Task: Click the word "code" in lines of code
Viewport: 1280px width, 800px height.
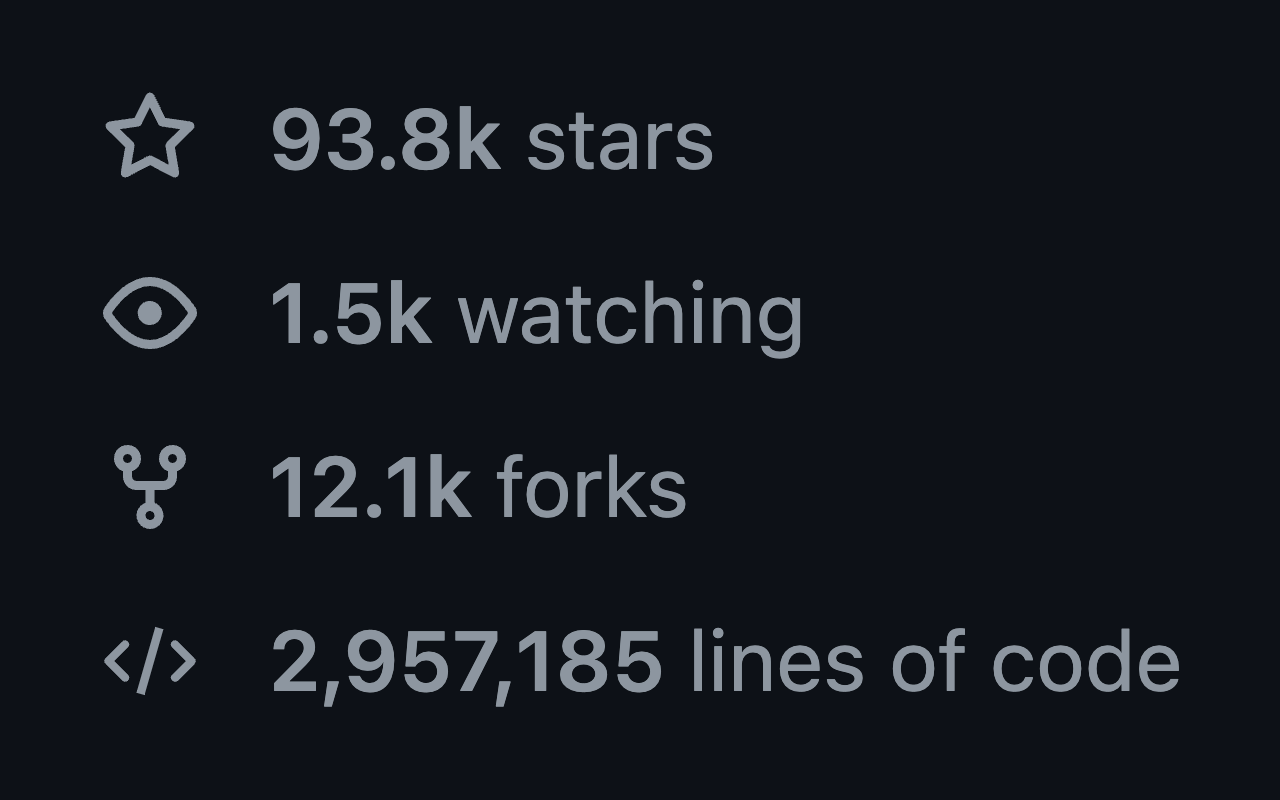Action: point(1086,662)
